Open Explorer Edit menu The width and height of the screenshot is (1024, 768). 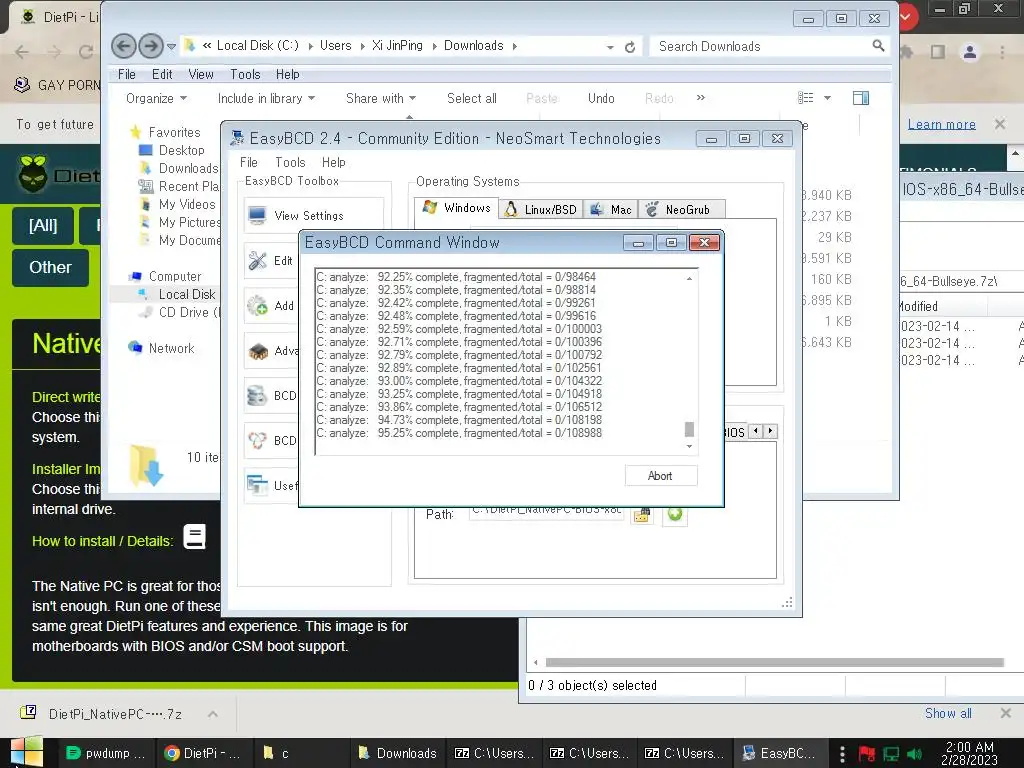[x=162, y=74]
